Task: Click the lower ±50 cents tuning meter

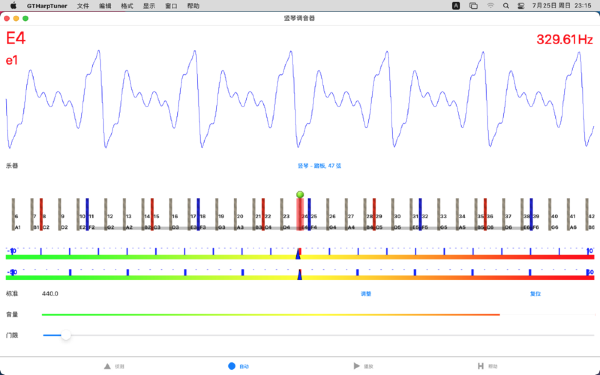Action: [300, 274]
